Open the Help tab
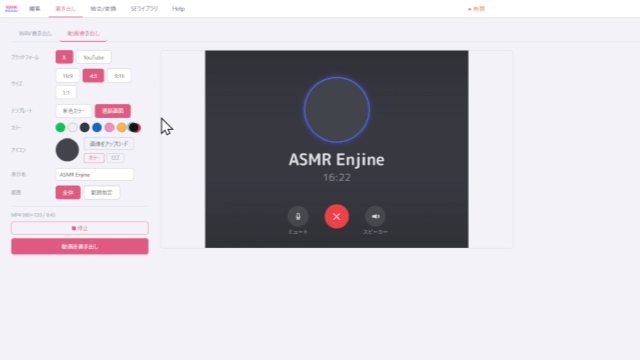The width and height of the screenshot is (640, 360). pyautogui.click(x=178, y=9)
